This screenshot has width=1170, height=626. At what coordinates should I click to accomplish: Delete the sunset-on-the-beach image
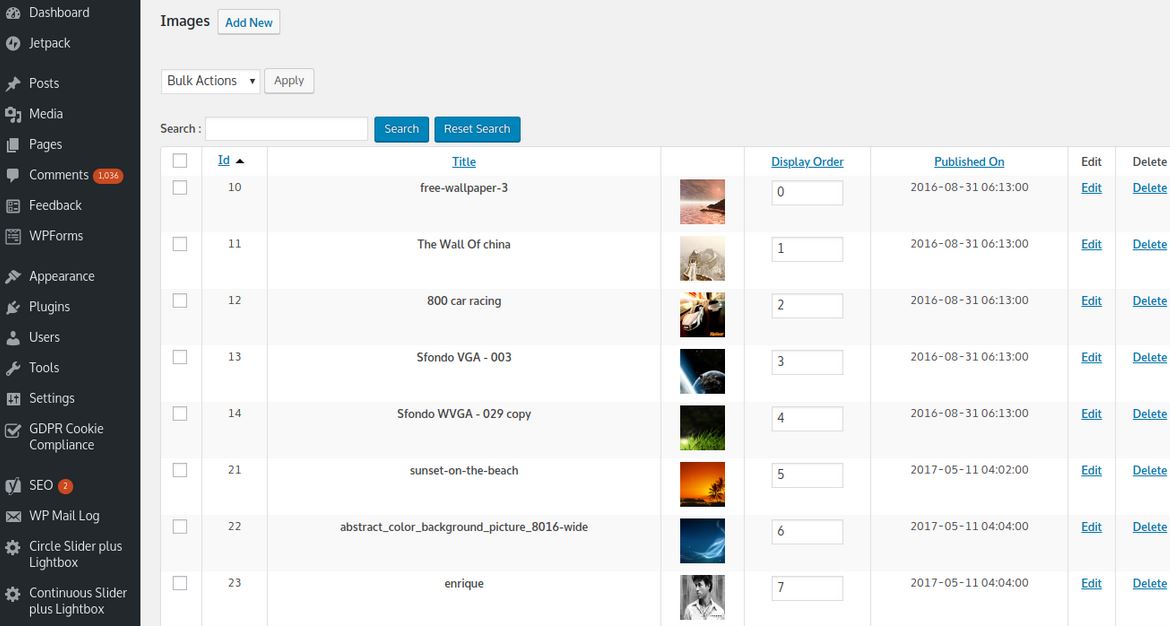tap(1149, 471)
